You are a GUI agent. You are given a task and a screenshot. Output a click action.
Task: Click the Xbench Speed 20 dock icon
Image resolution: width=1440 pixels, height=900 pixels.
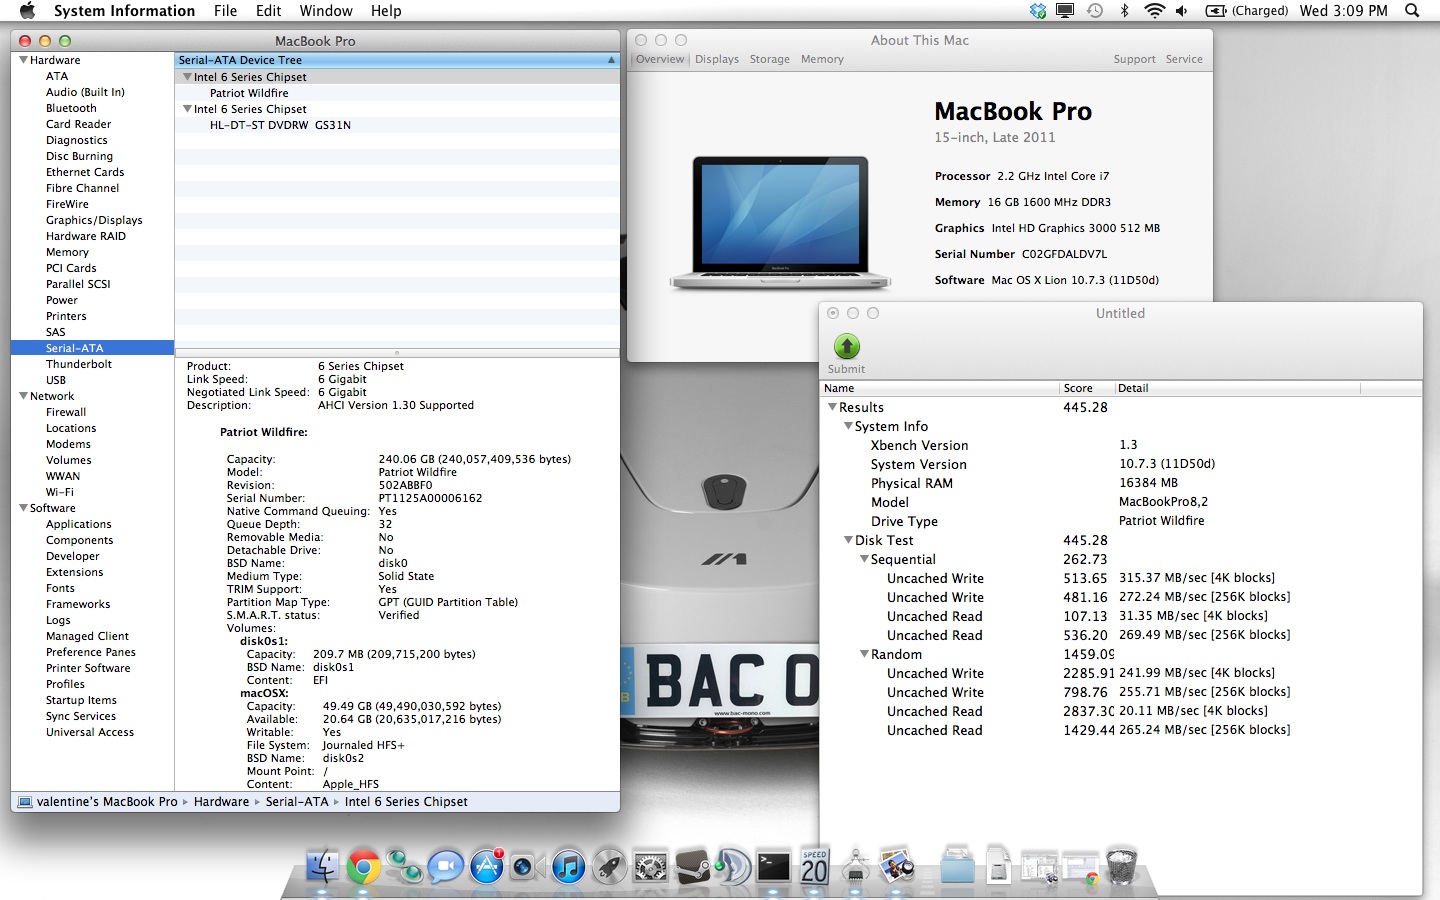tap(815, 866)
